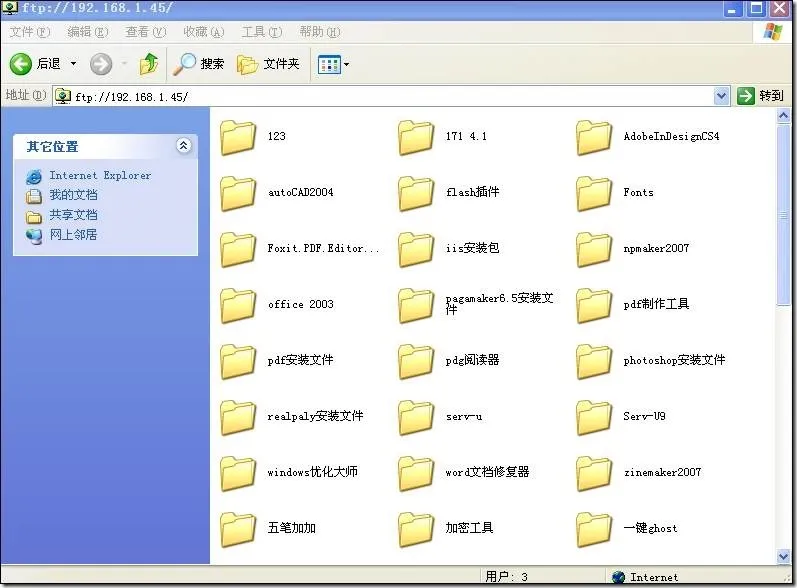Select the 123 folder icon
797x588 pixels.
(x=237, y=137)
